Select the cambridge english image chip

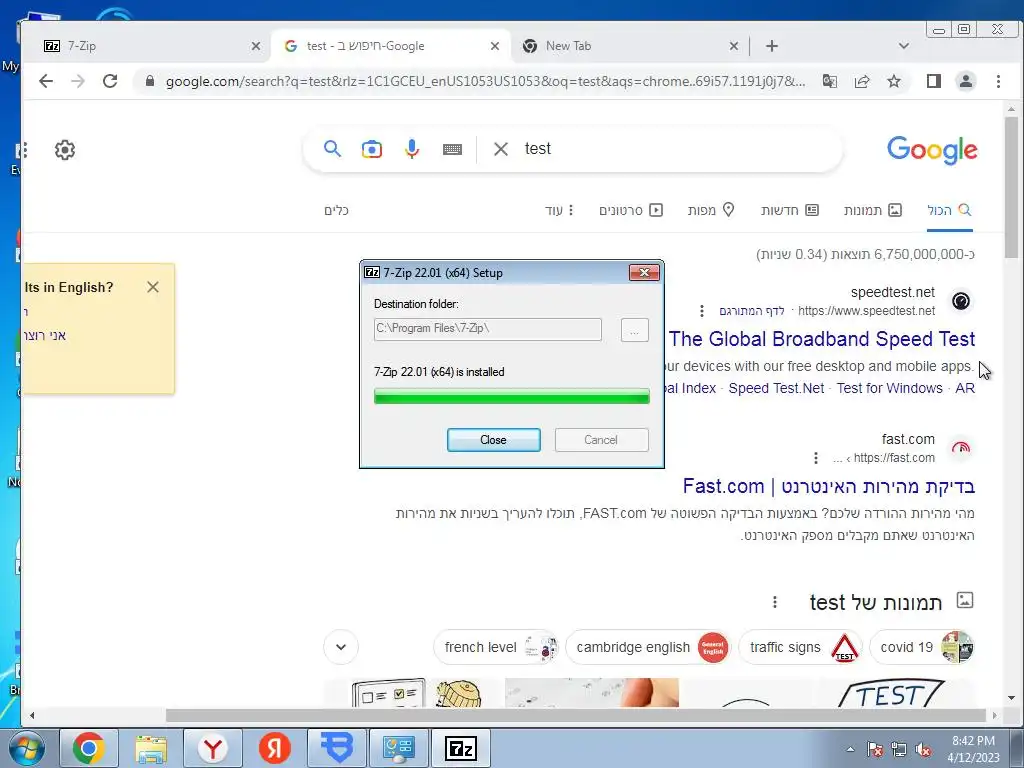pyautogui.click(x=648, y=647)
